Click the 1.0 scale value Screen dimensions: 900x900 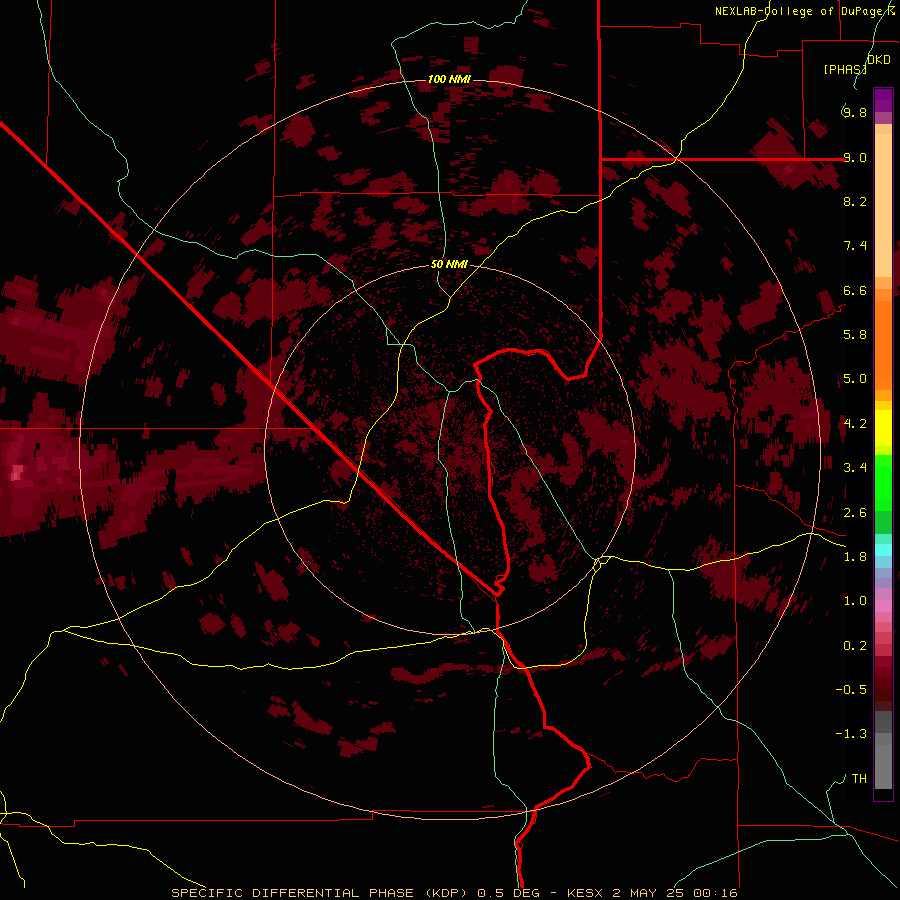tap(855, 601)
